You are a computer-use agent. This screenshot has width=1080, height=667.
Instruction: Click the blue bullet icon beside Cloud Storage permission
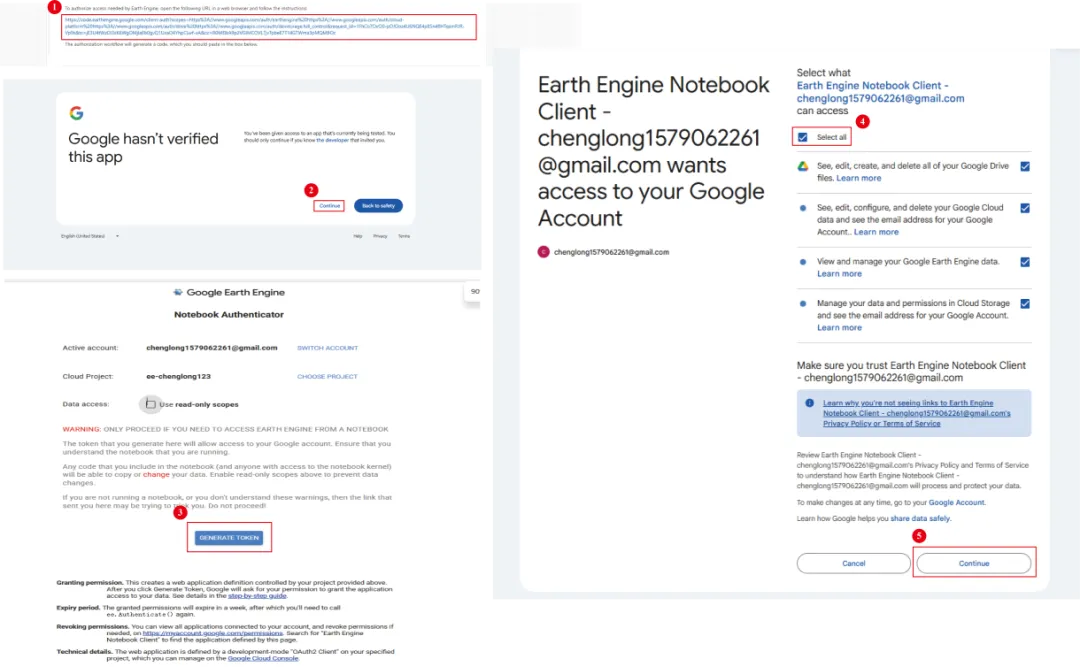802,304
